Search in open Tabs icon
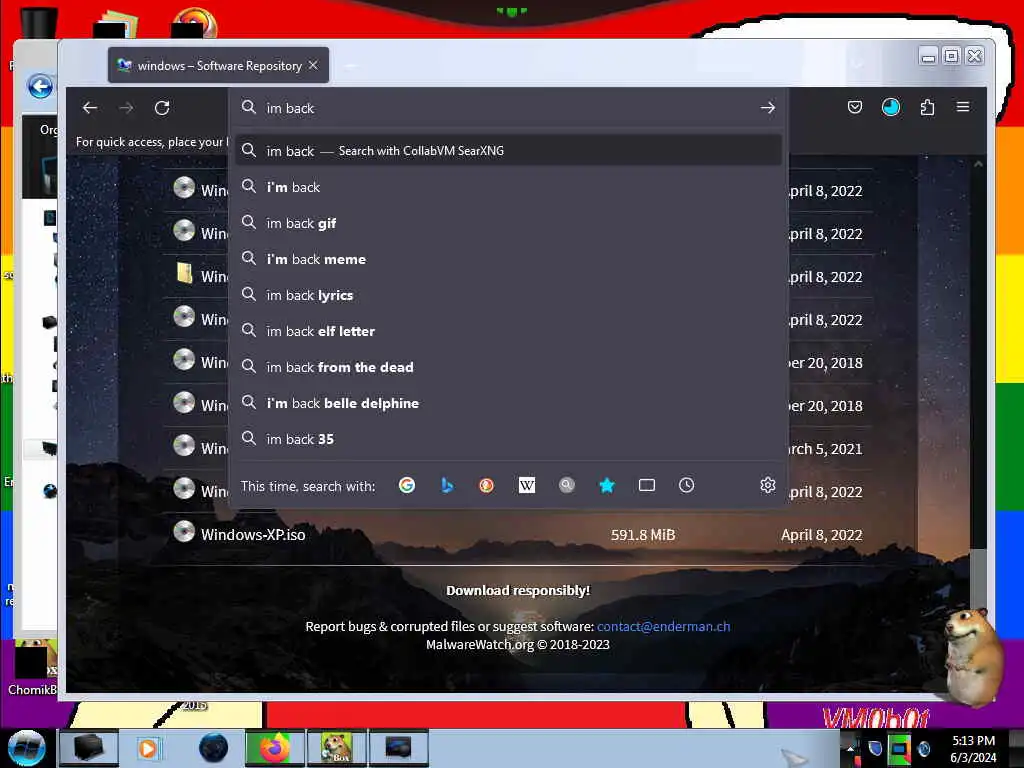The height and width of the screenshot is (768, 1024). [x=647, y=485]
